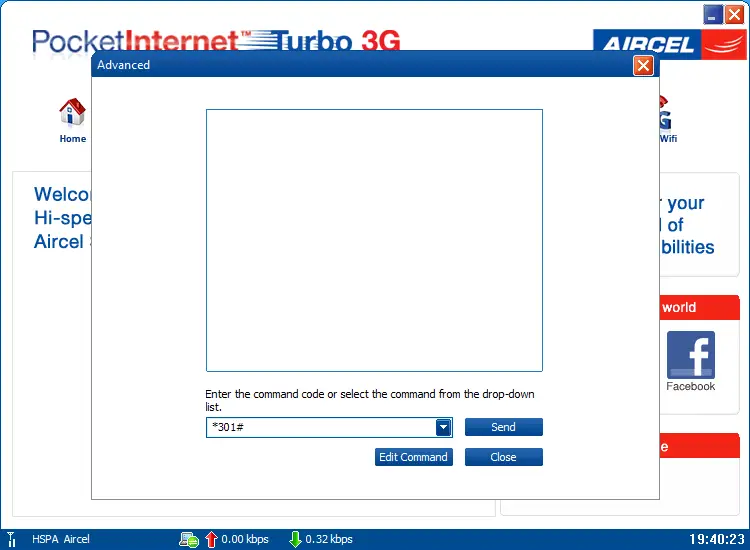Close the Advanced dialog with X

point(643,66)
